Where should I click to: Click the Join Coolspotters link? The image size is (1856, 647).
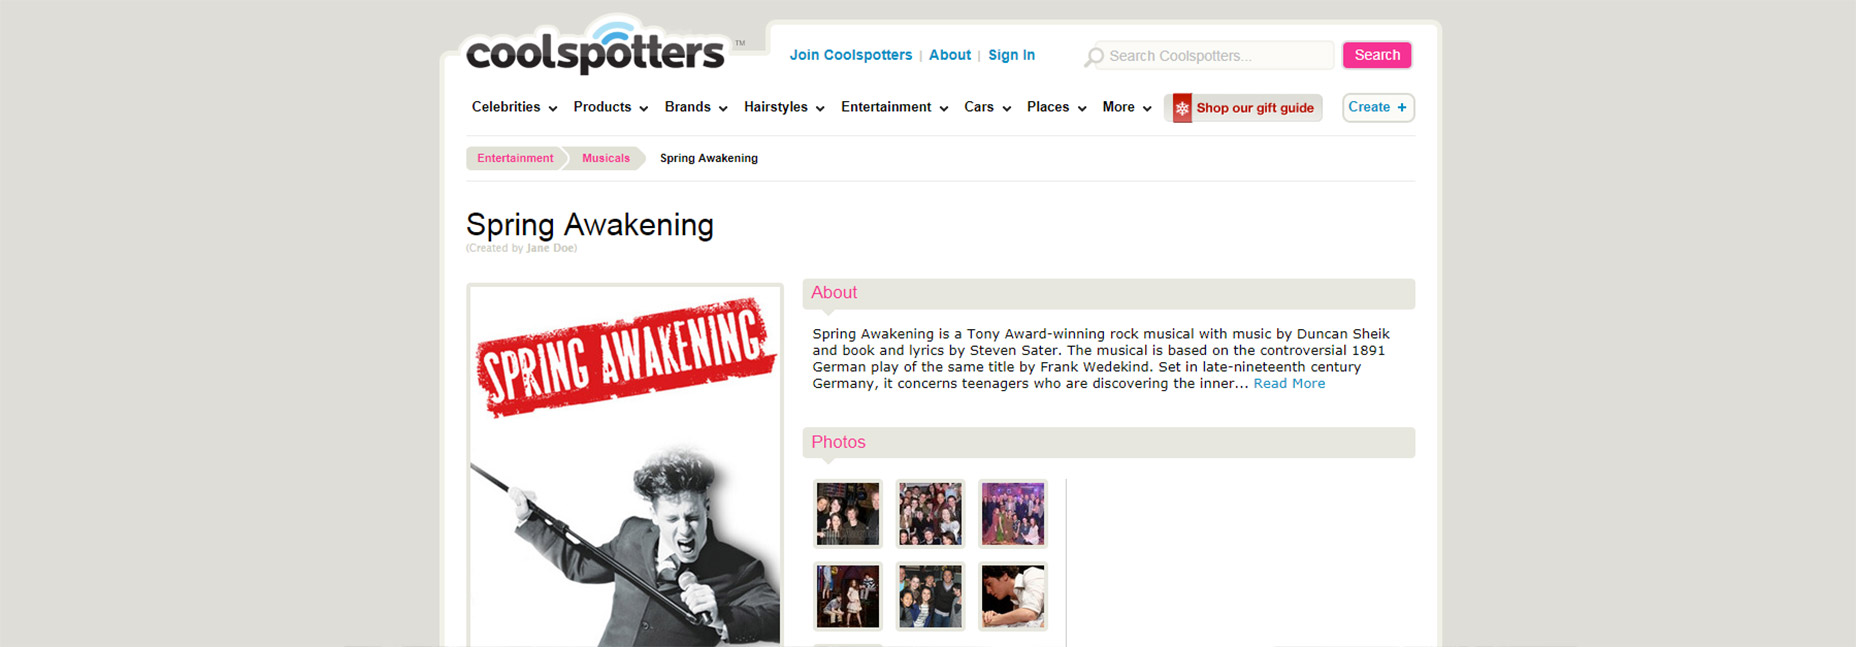point(851,55)
